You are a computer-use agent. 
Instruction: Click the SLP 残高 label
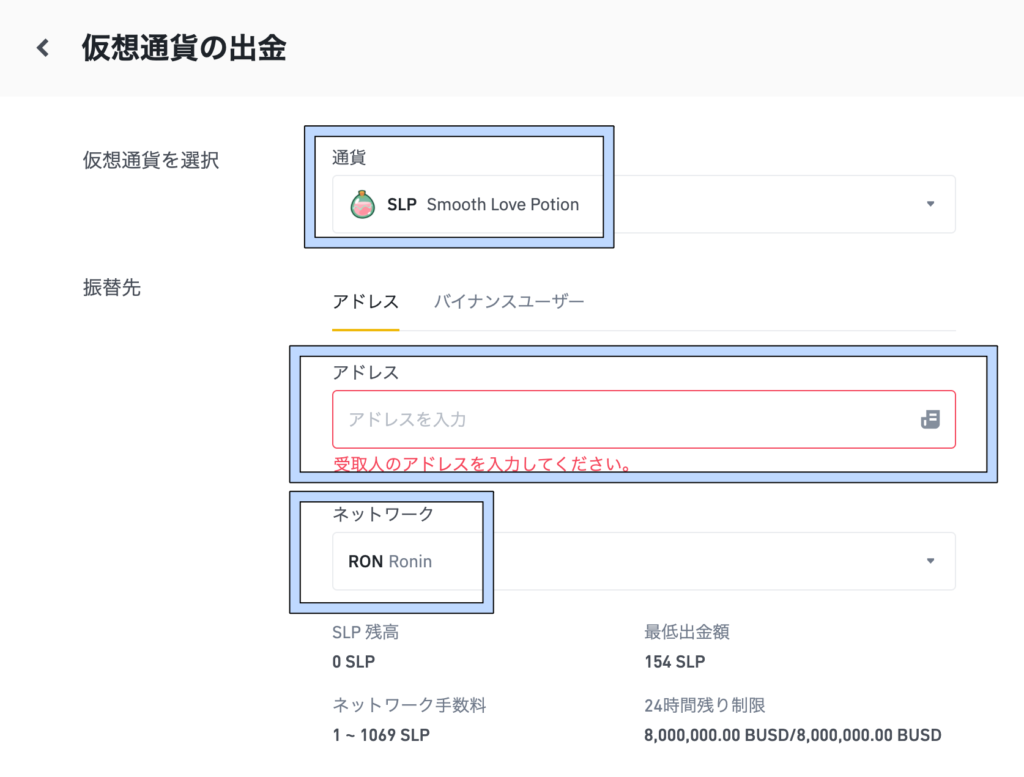(x=365, y=632)
